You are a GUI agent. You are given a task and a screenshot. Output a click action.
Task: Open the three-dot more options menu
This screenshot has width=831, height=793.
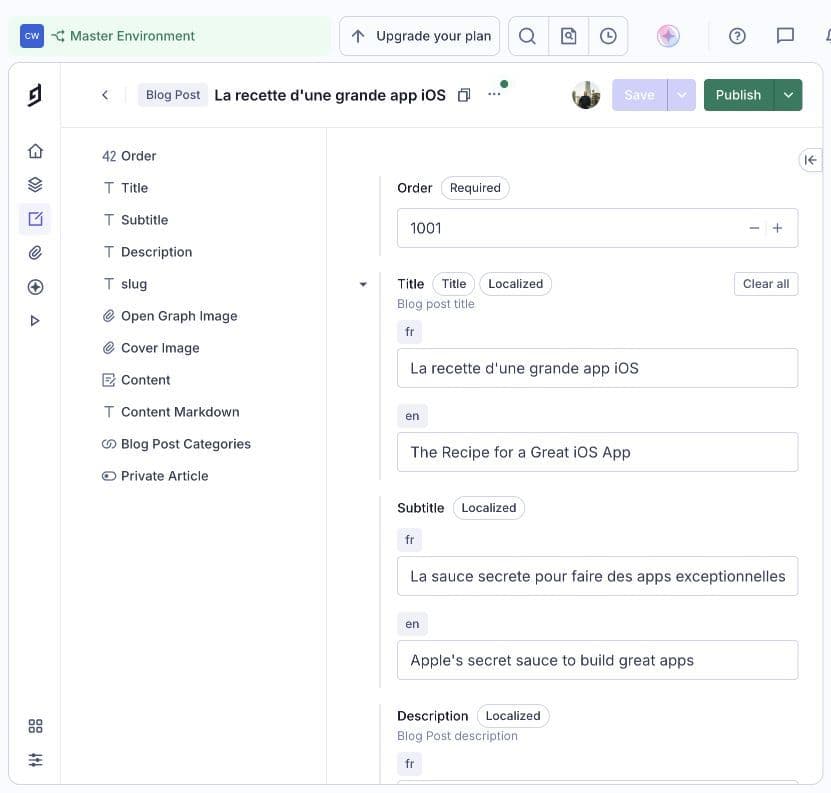click(494, 94)
